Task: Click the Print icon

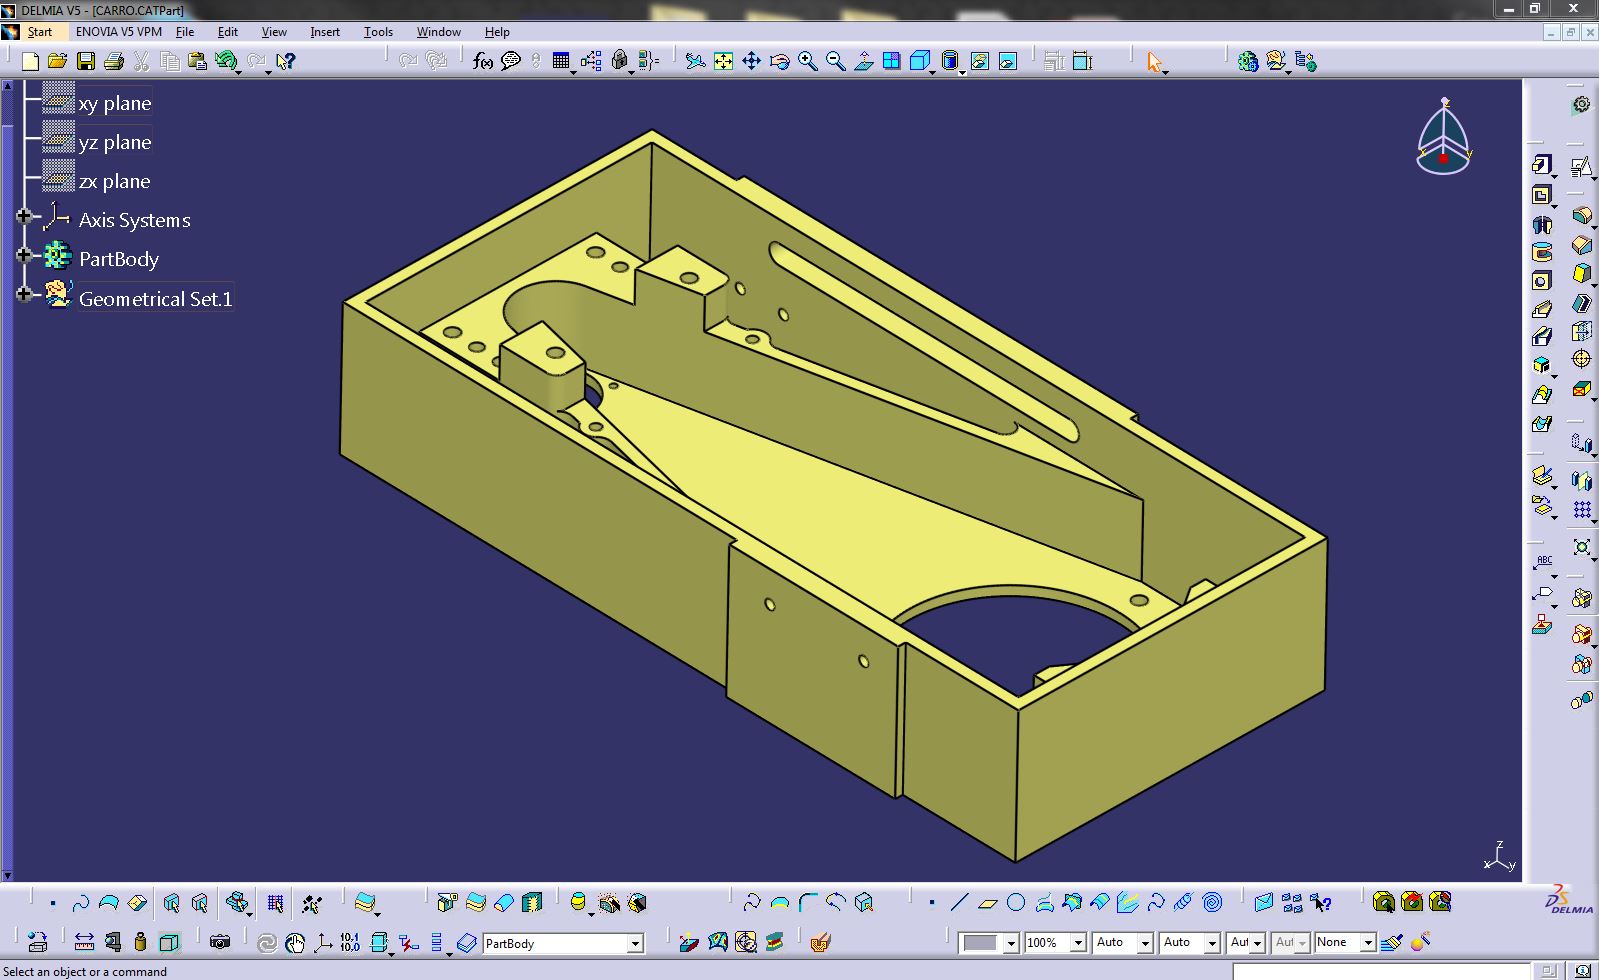Action: (x=114, y=61)
